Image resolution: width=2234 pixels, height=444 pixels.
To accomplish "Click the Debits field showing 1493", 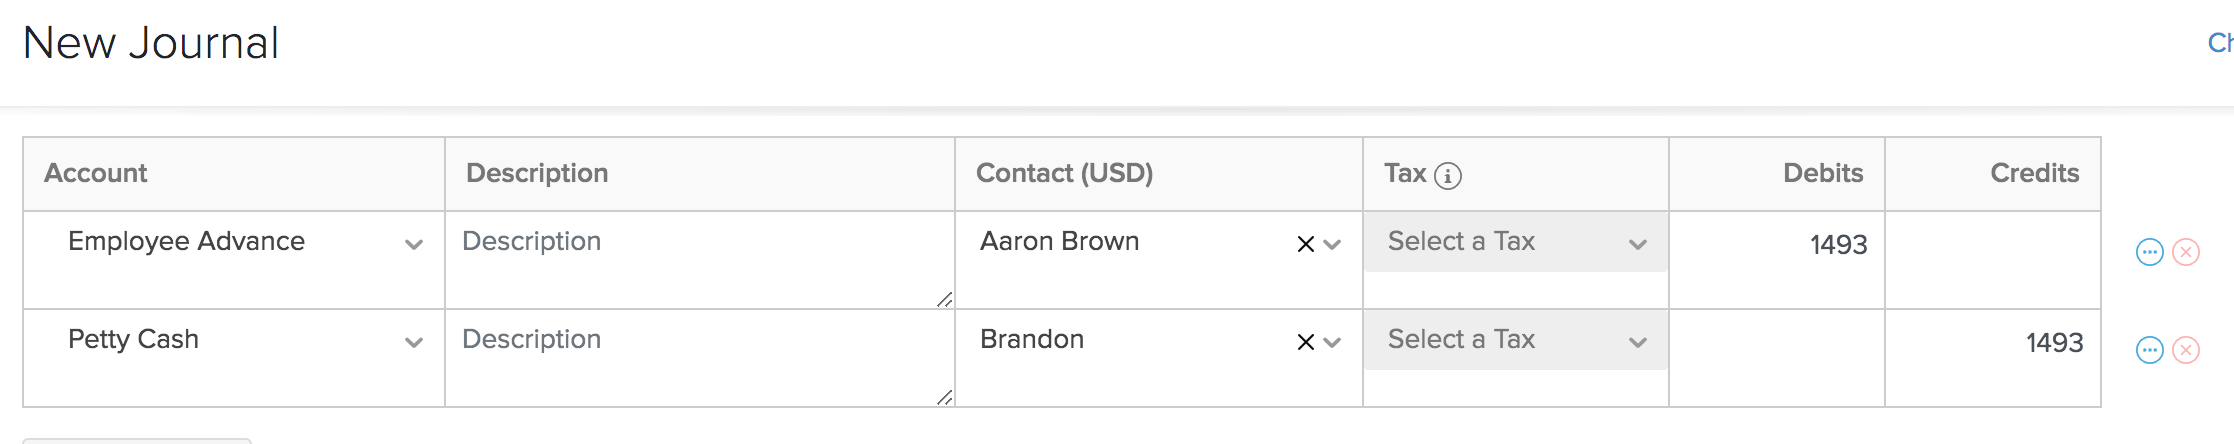I will tap(1777, 245).
